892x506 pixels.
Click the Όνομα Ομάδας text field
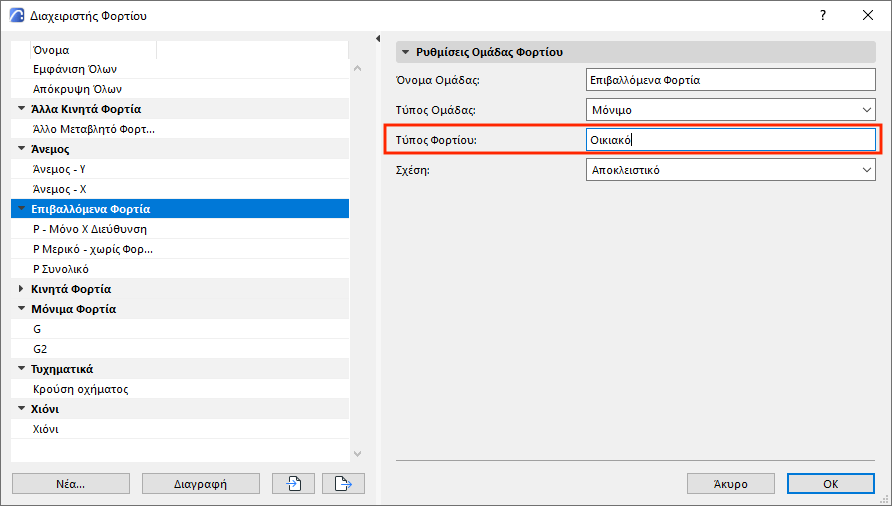(x=730, y=80)
